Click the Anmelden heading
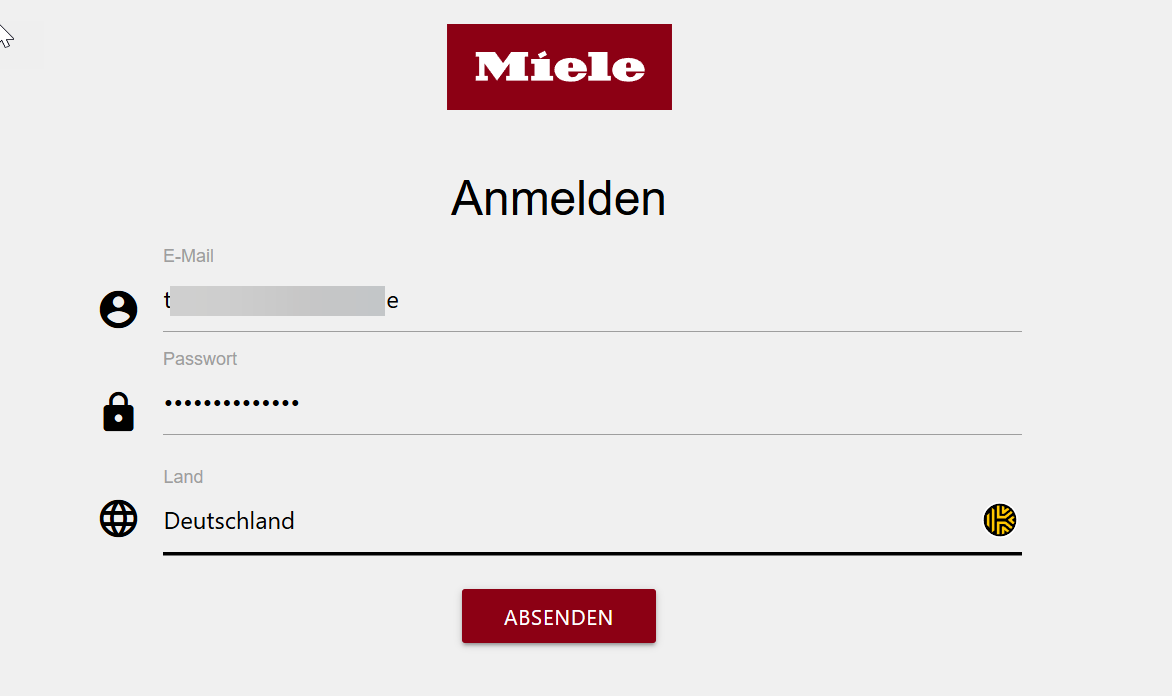Viewport: 1172px width, 696px height. pyautogui.click(x=558, y=198)
